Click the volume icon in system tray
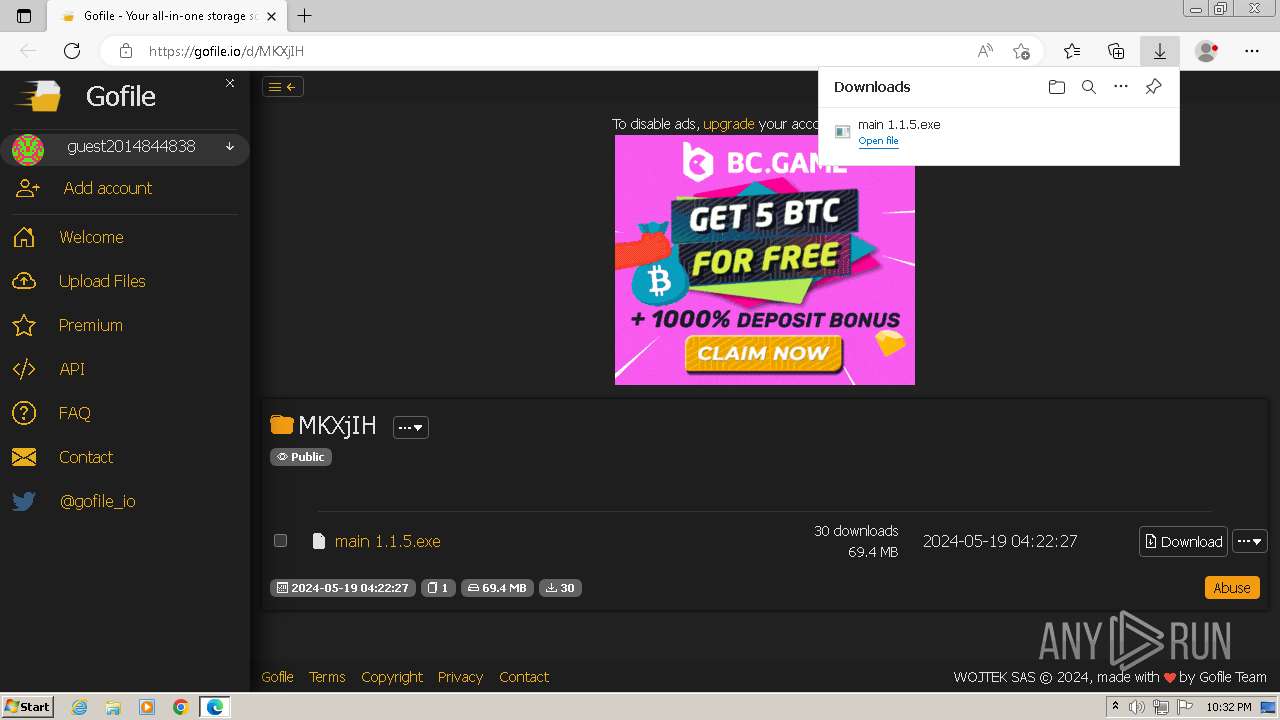This screenshot has height=720, width=1280. click(1136, 707)
